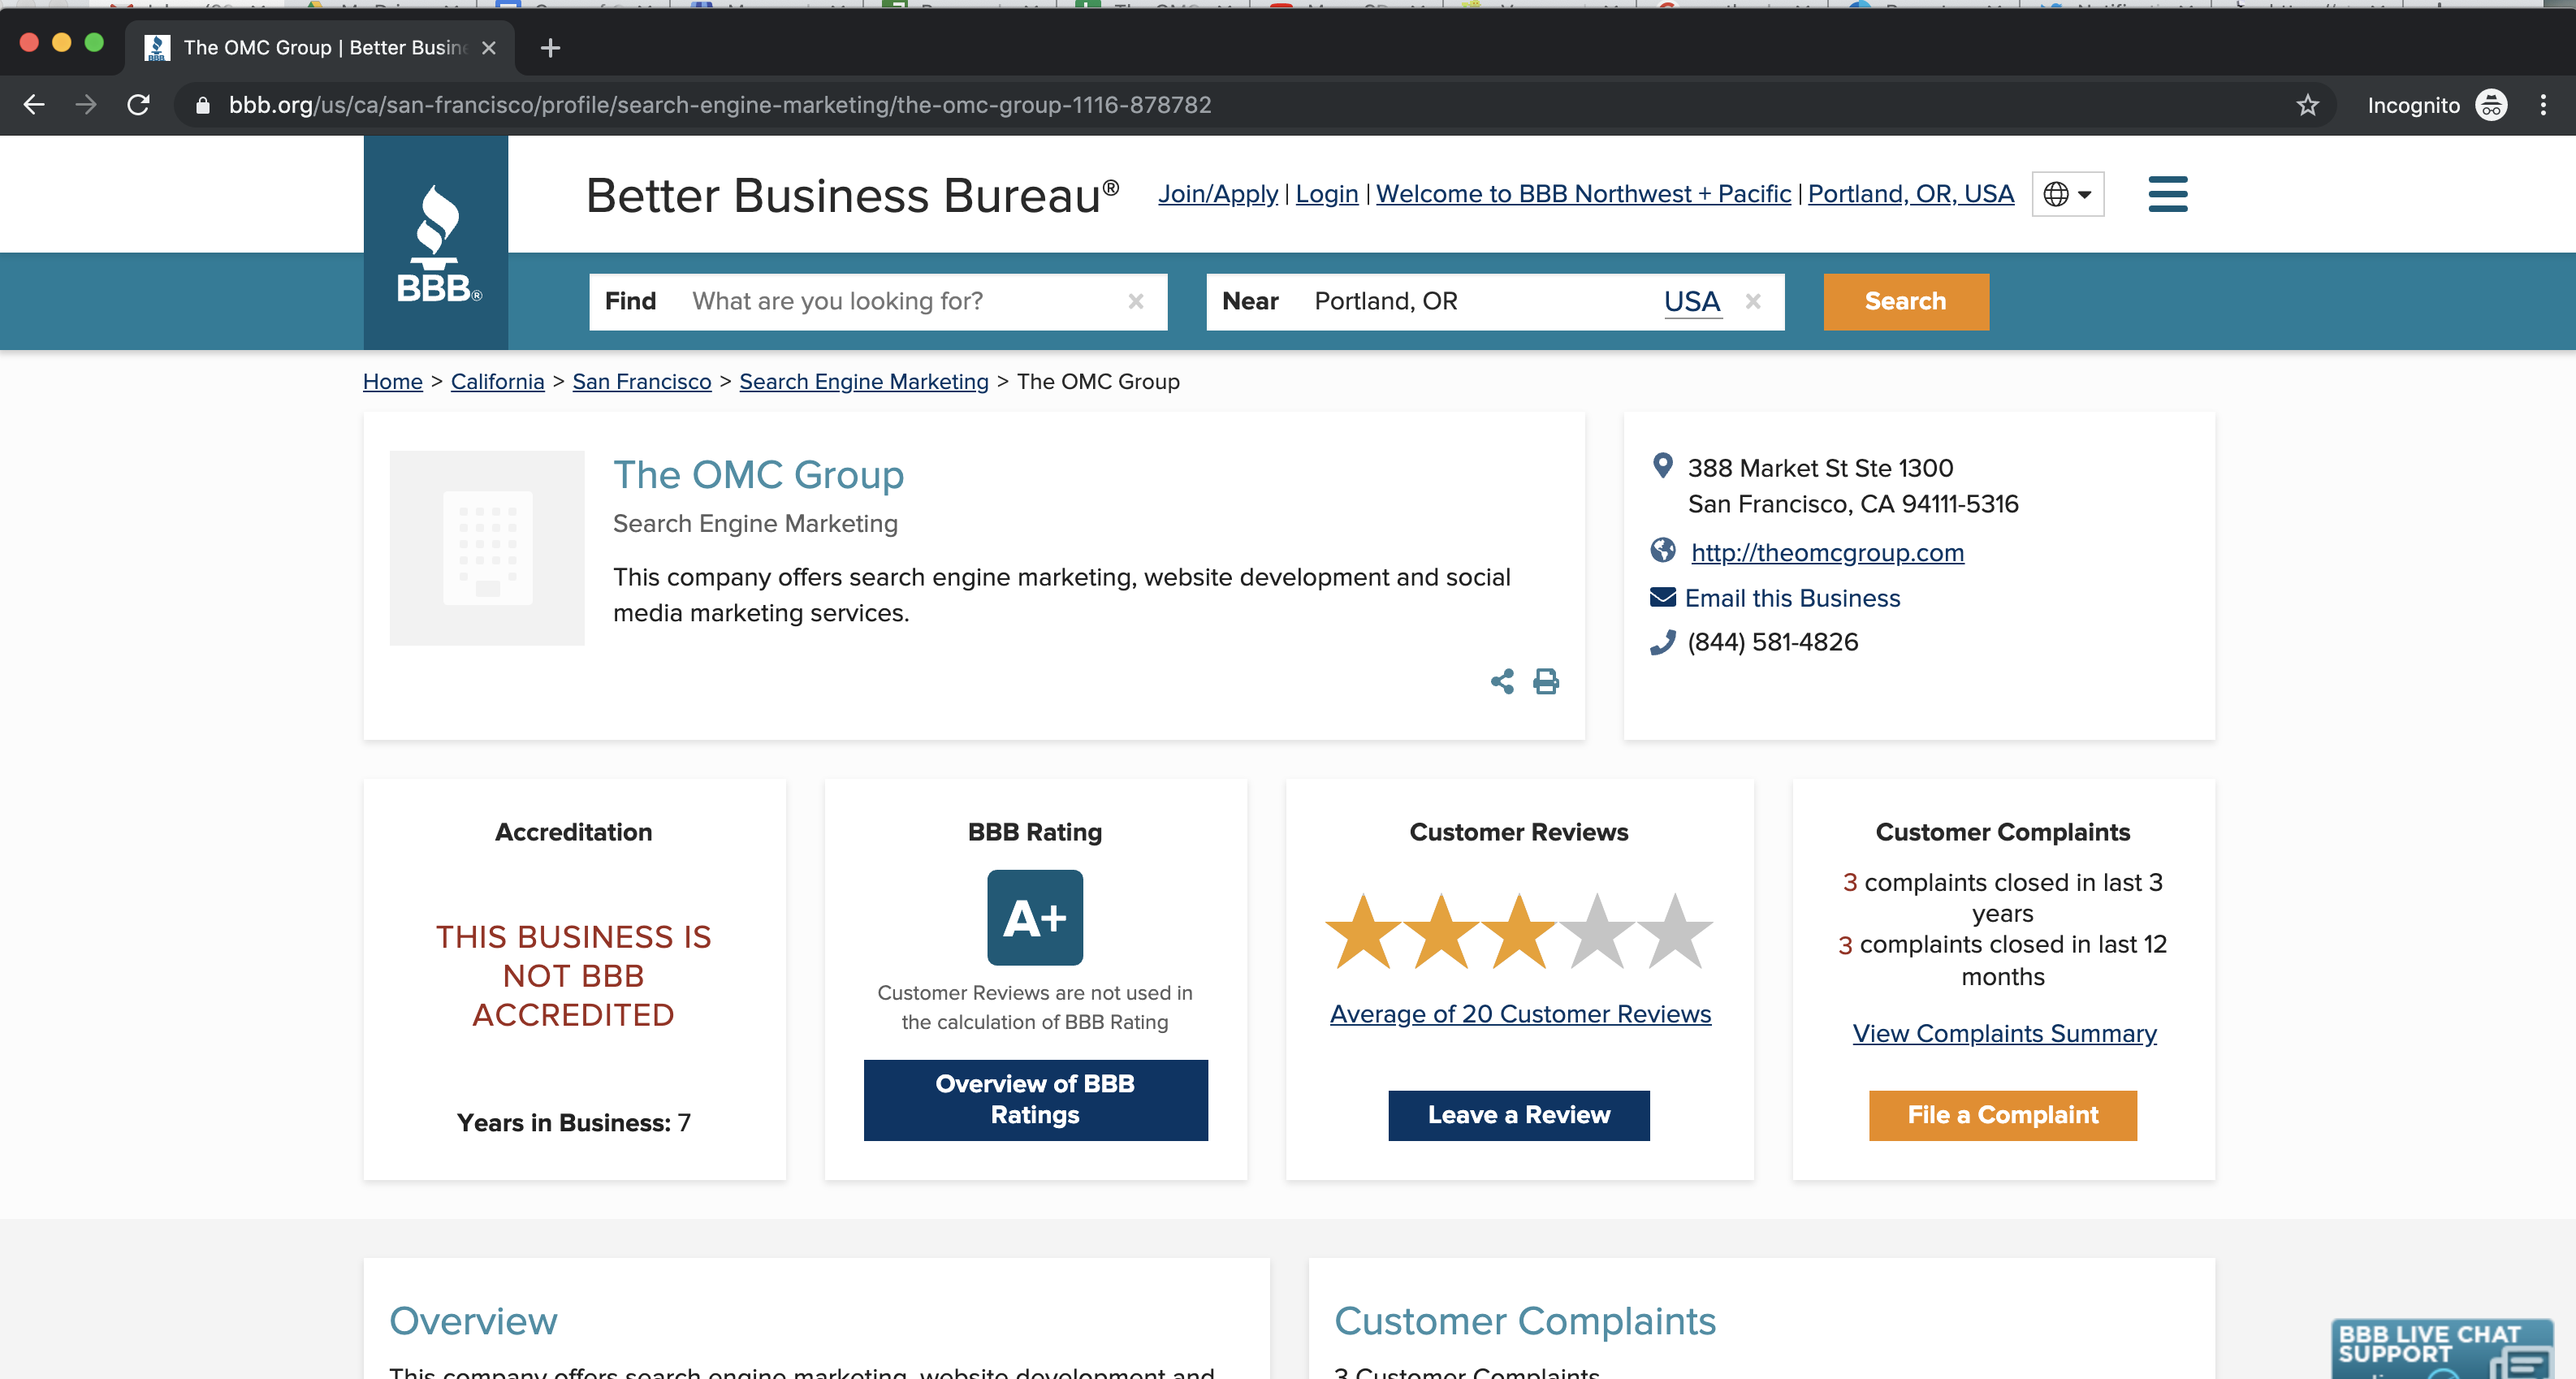The image size is (2576, 1379).
Task: Go to Search Engine Marketing breadcrumb
Action: pos(863,381)
